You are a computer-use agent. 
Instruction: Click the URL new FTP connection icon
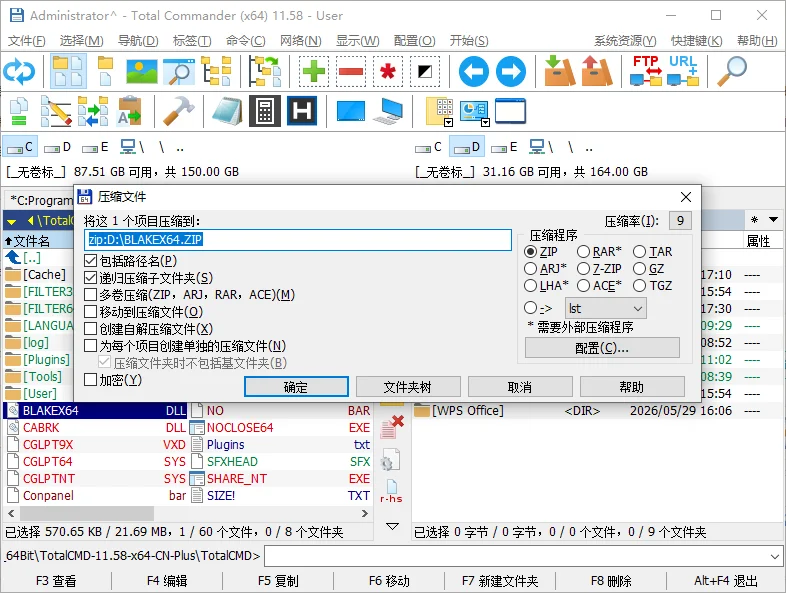click(x=683, y=72)
